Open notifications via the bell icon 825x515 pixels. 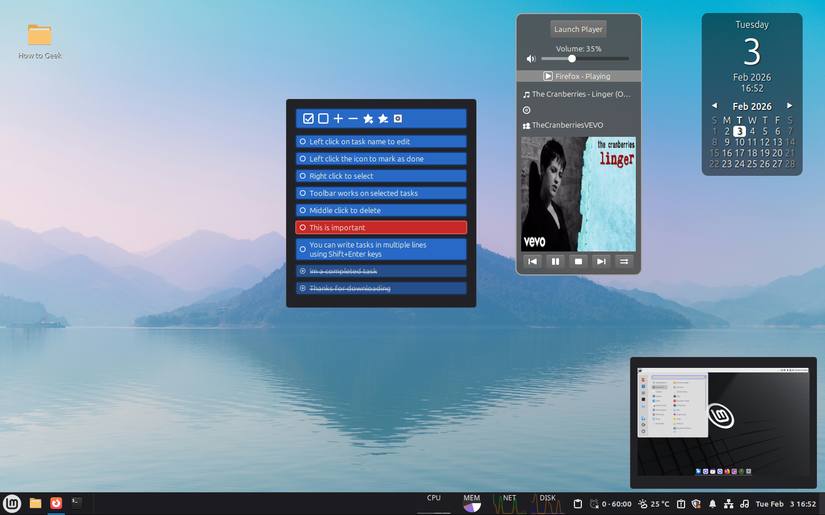712,504
